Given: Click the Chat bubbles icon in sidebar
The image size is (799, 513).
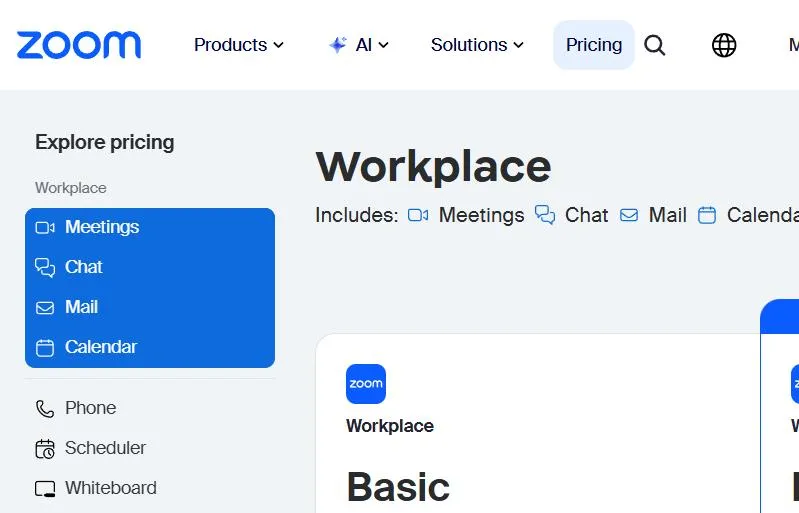Looking at the screenshot, I should click(45, 267).
